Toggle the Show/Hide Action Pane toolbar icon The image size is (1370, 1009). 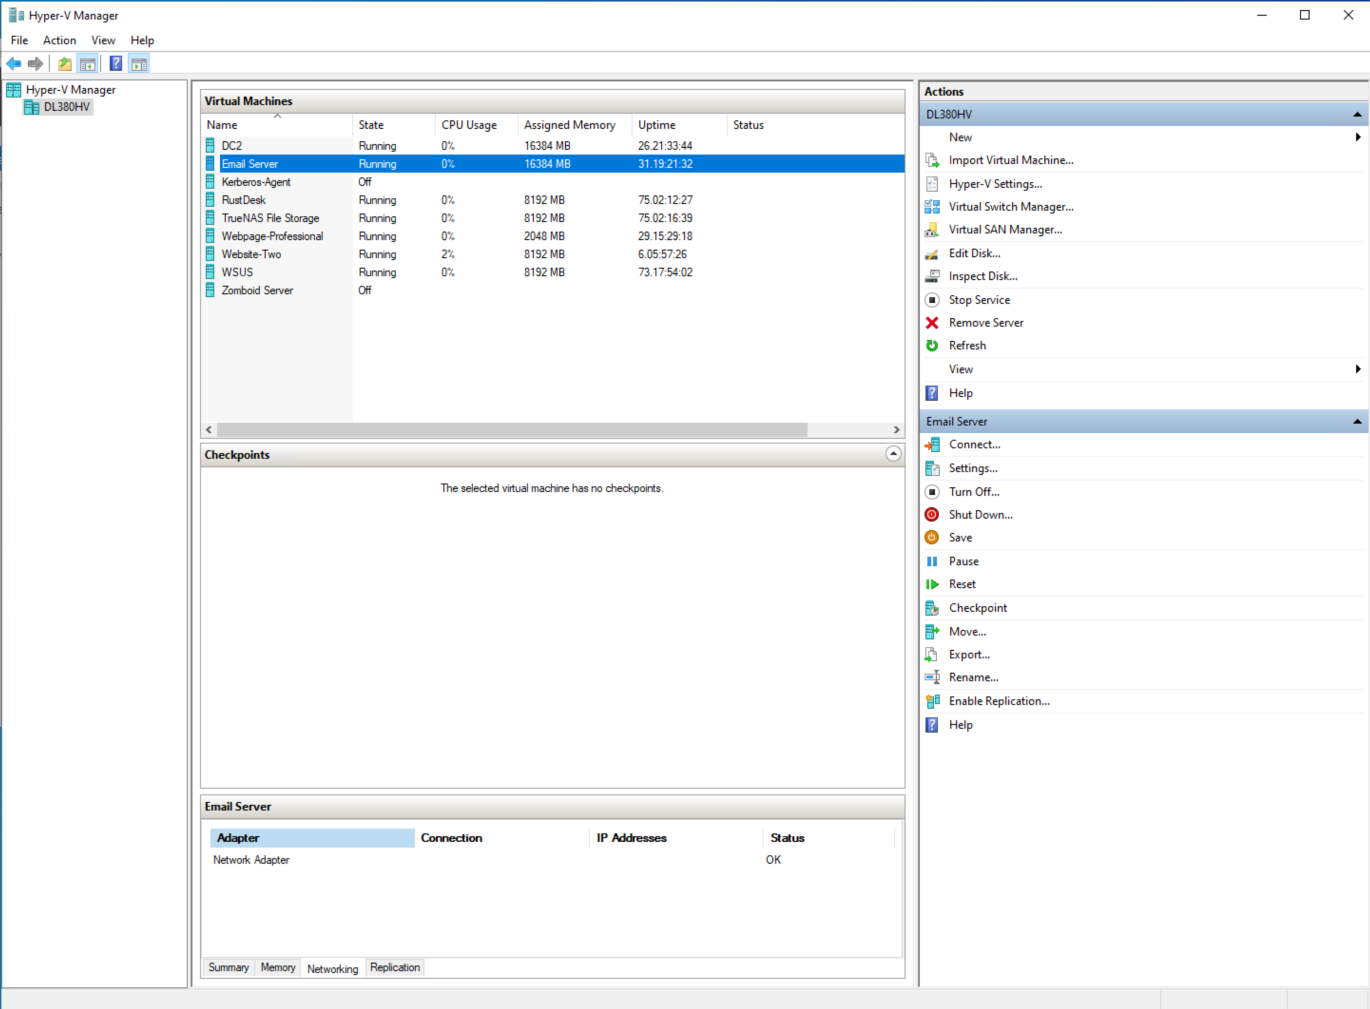138,63
